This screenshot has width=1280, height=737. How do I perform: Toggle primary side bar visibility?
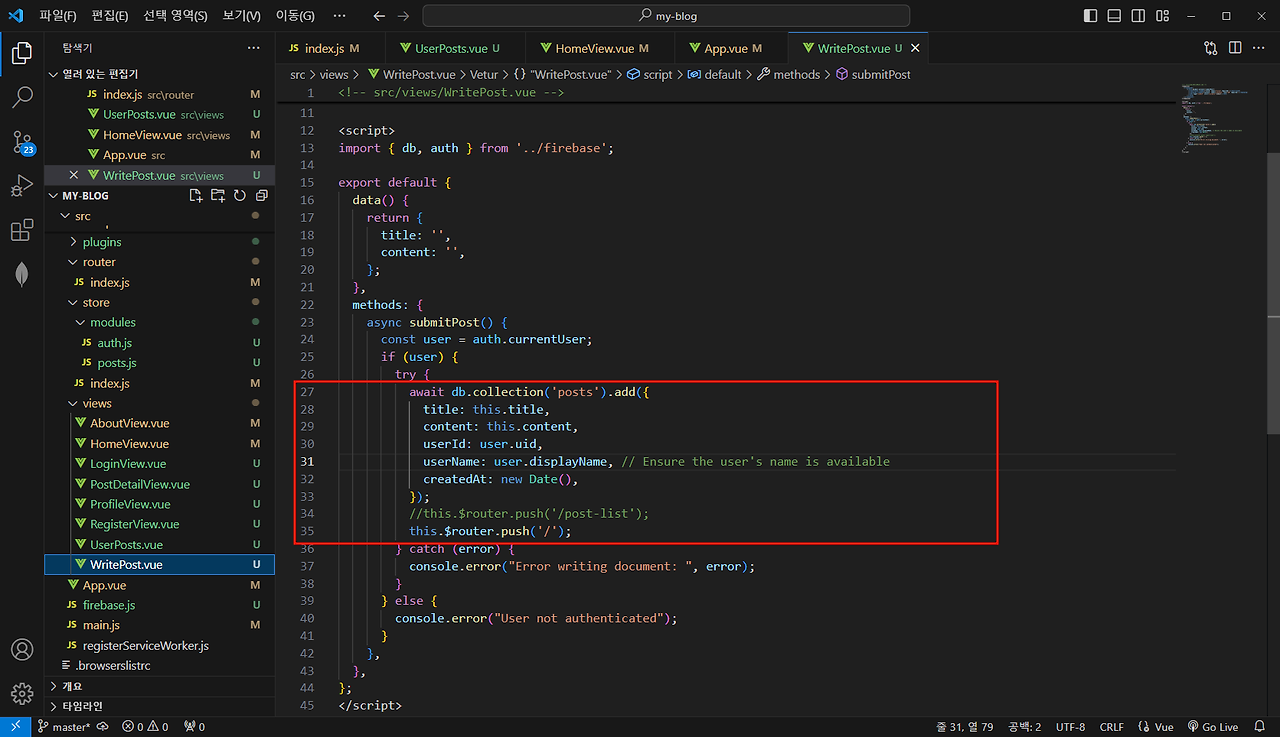coord(1090,16)
